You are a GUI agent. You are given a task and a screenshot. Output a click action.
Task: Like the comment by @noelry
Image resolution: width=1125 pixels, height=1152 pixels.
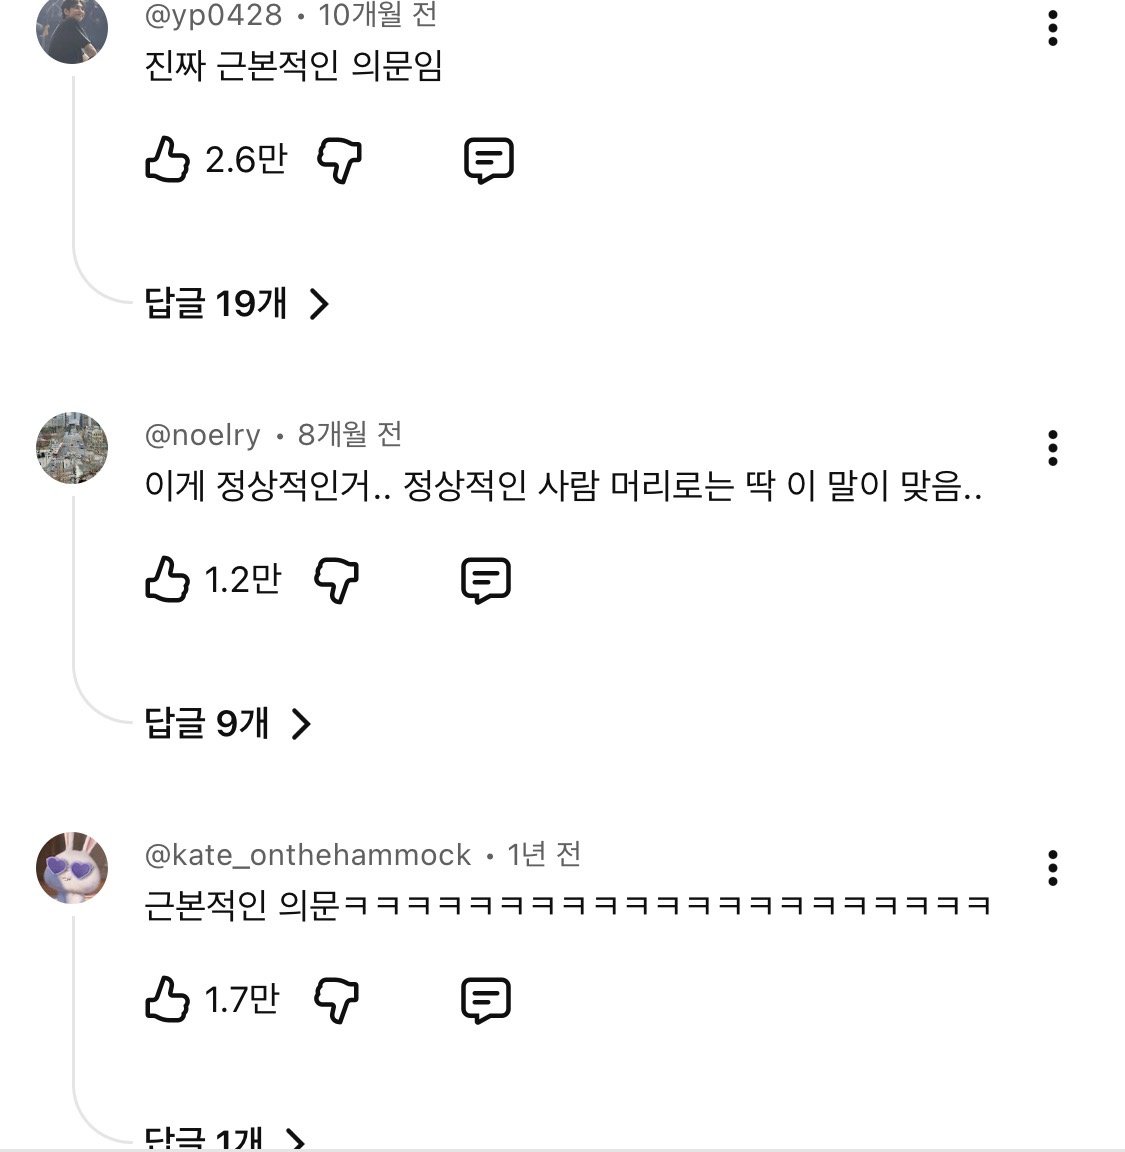[x=168, y=580]
